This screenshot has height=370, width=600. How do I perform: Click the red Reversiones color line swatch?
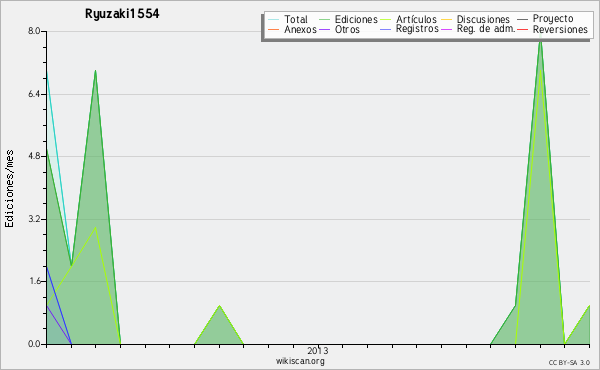[x=523, y=29]
